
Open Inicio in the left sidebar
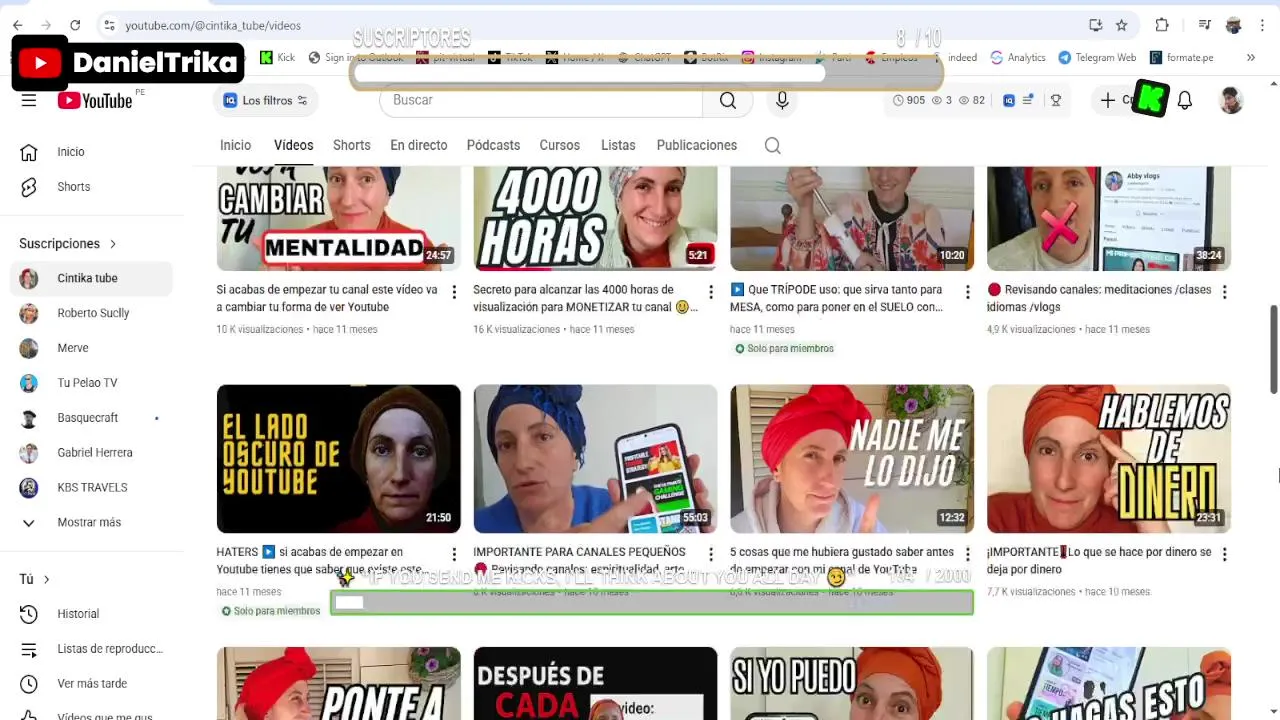[90, 152]
